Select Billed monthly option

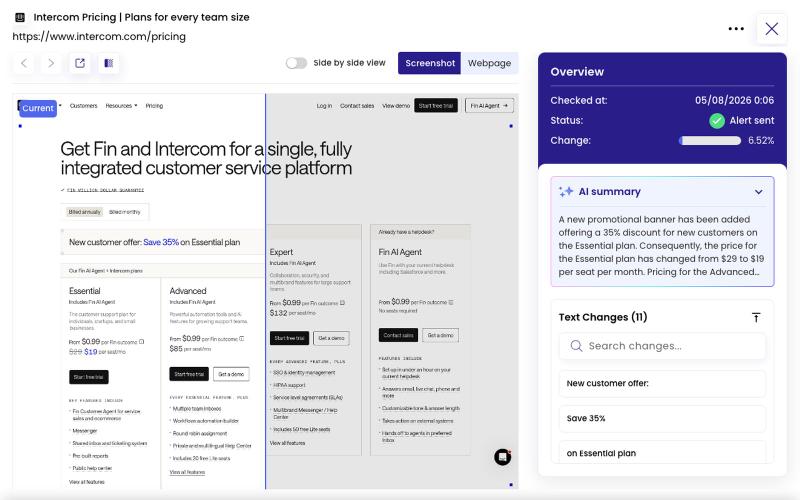point(124,212)
